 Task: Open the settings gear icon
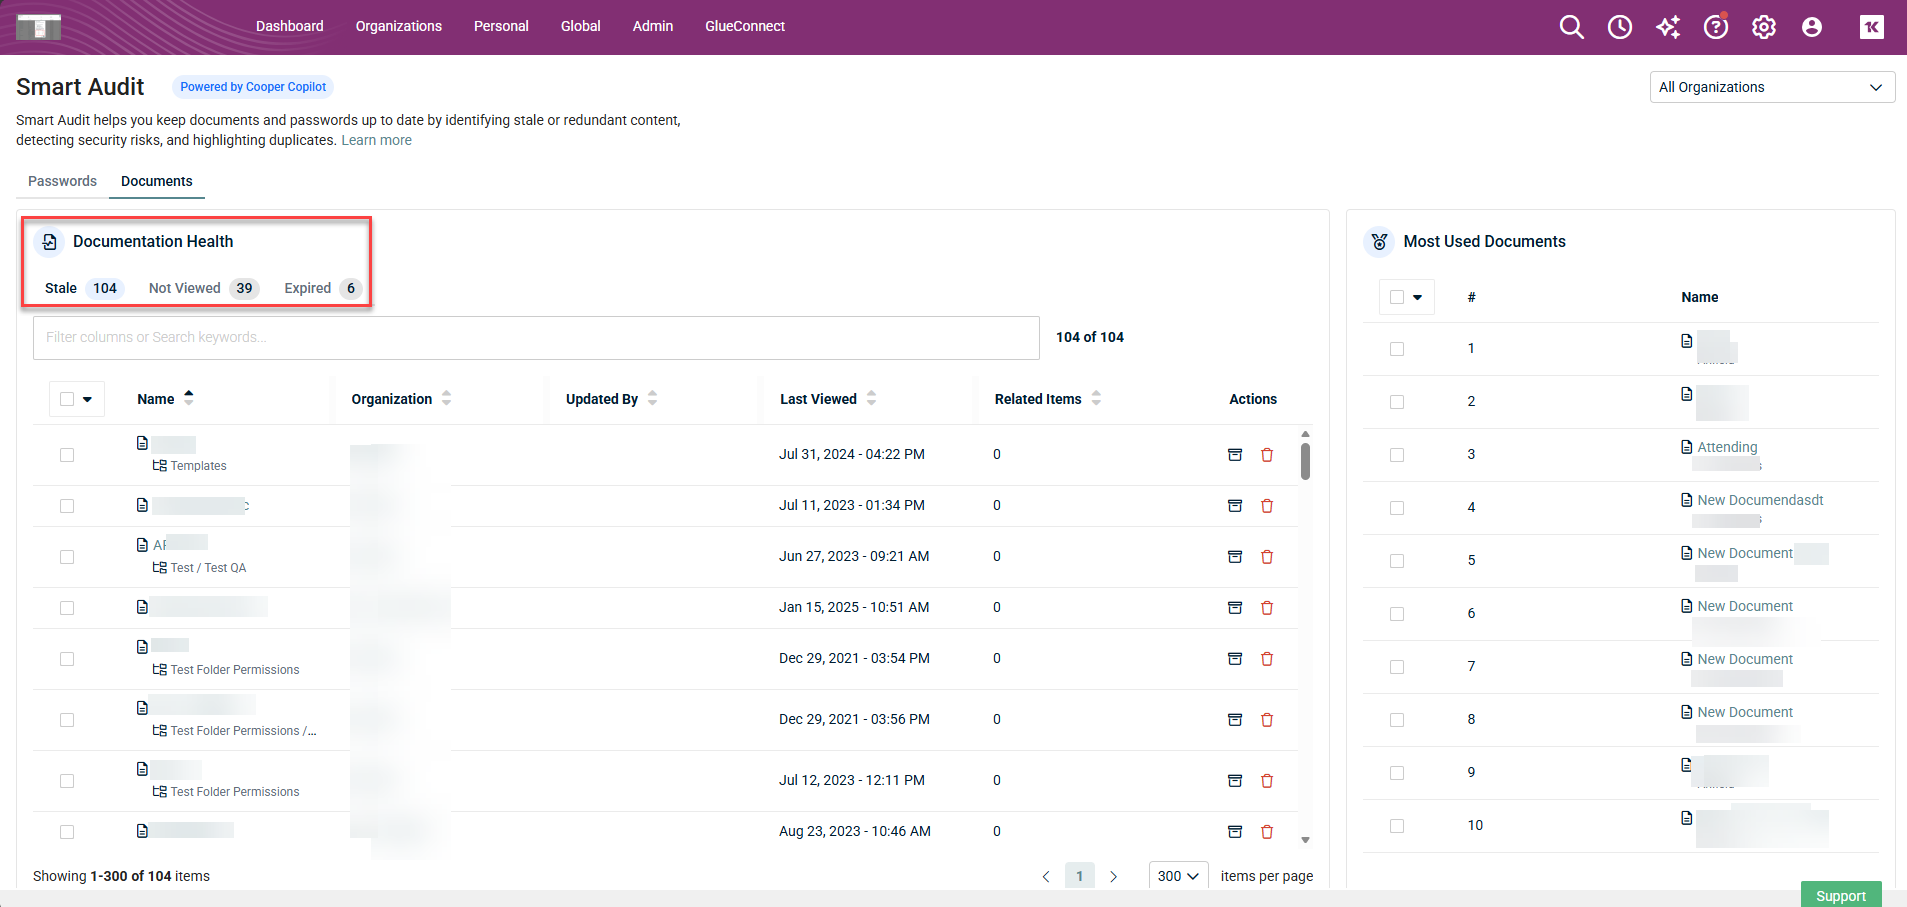point(1763,27)
